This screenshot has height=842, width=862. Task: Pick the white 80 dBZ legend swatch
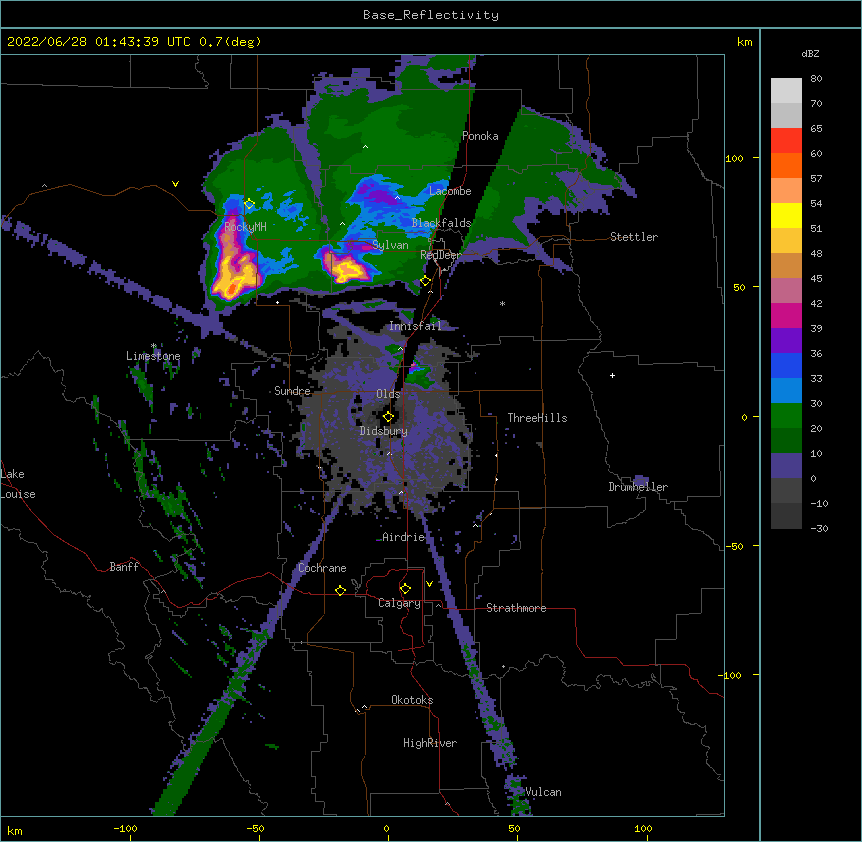tap(786, 91)
